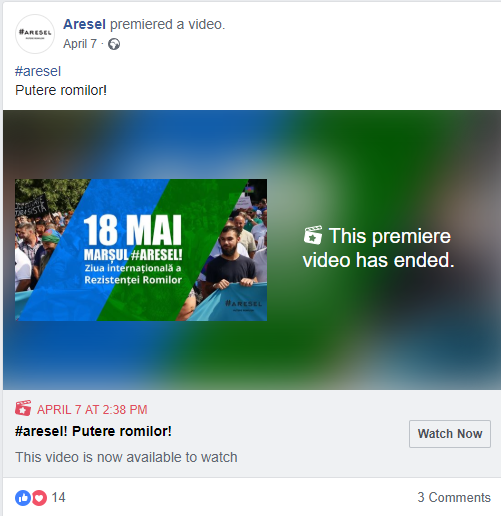Click the public globe privacy icon

(114, 44)
